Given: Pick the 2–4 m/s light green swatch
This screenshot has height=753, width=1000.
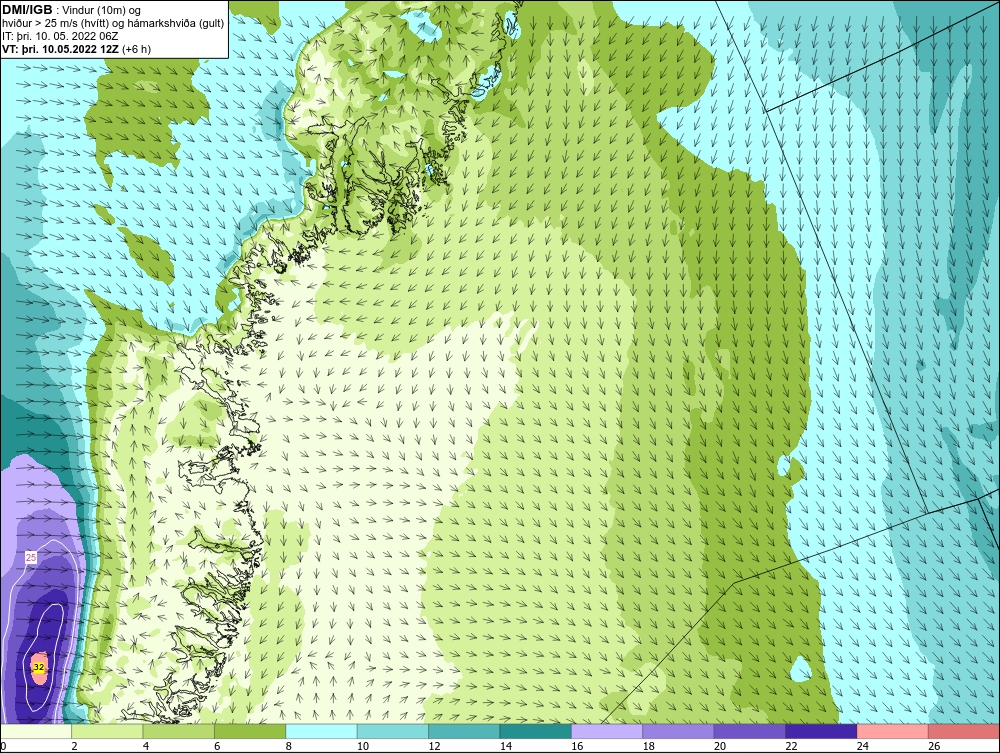Looking at the screenshot, I should click(107, 731).
